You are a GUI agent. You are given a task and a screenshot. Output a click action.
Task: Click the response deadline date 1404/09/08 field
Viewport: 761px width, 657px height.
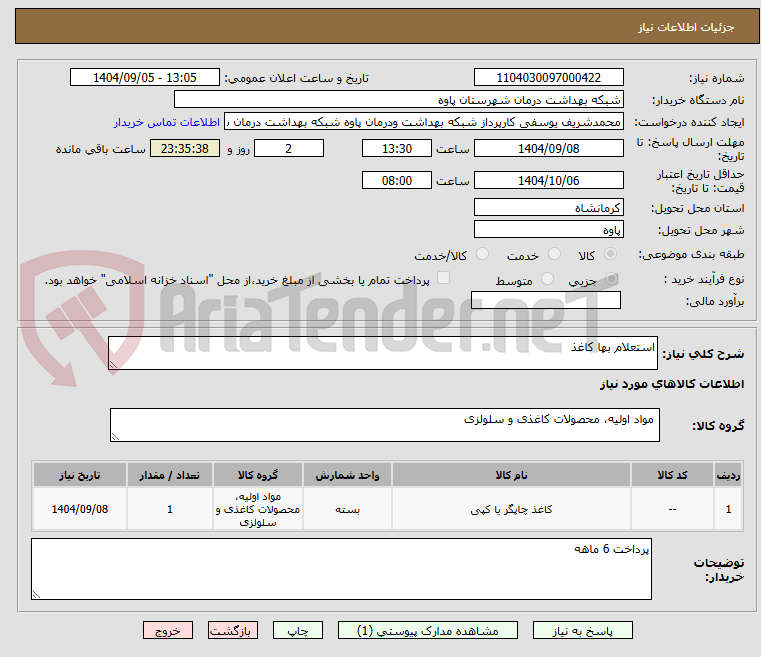click(x=548, y=148)
